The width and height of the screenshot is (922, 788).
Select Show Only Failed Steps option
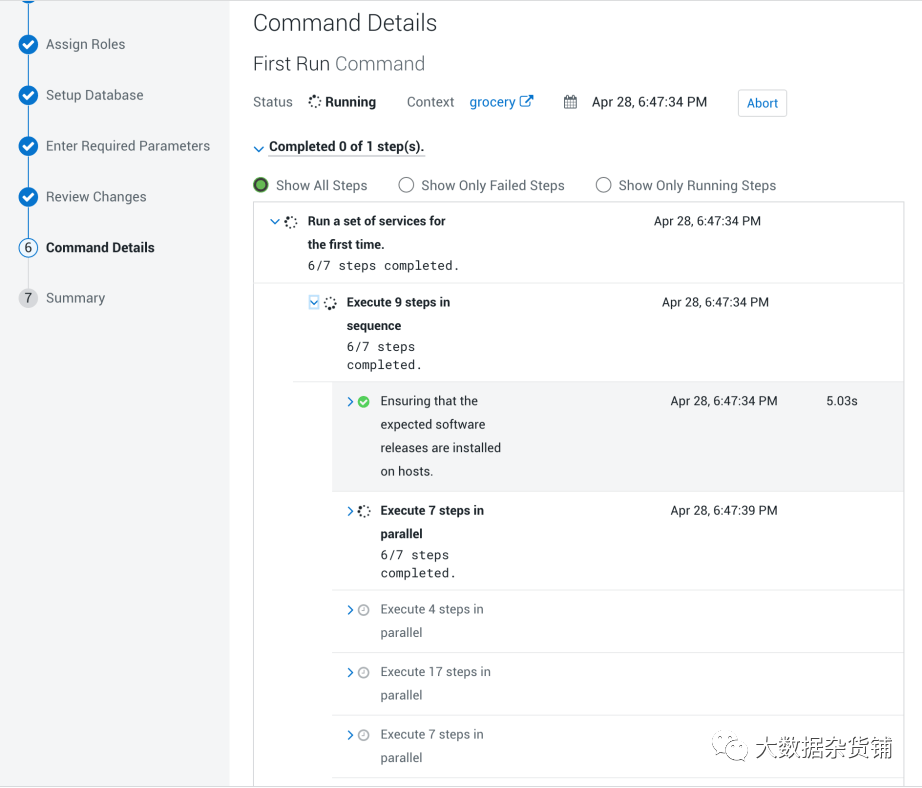pos(406,185)
